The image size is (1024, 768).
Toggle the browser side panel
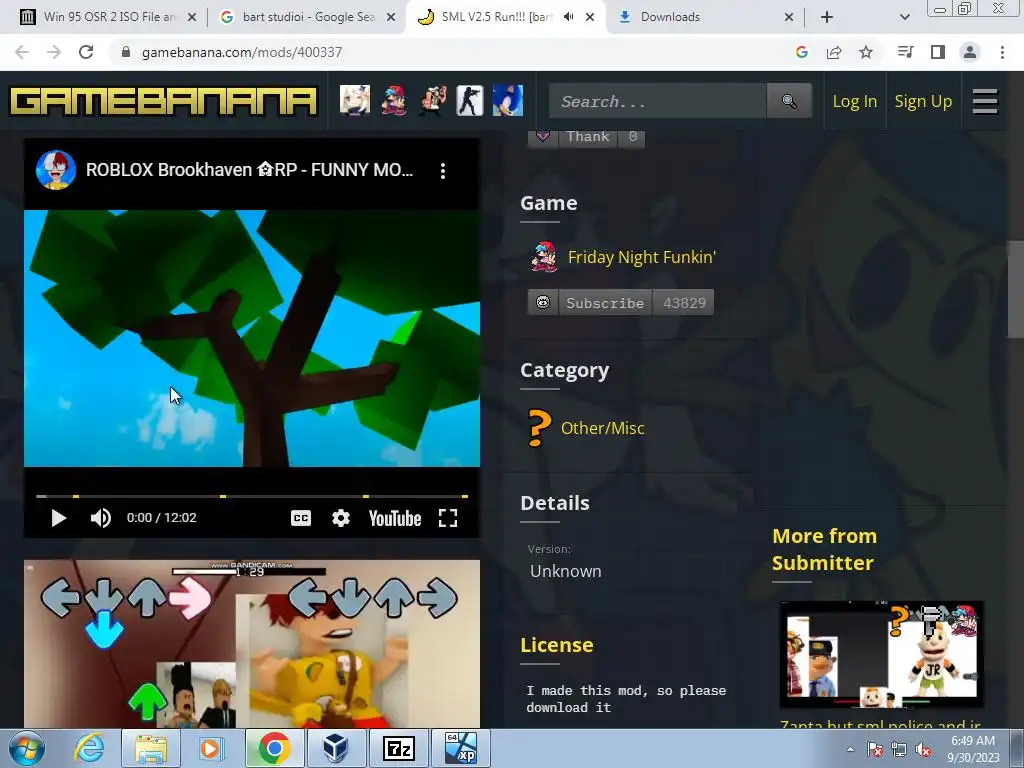point(938,52)
